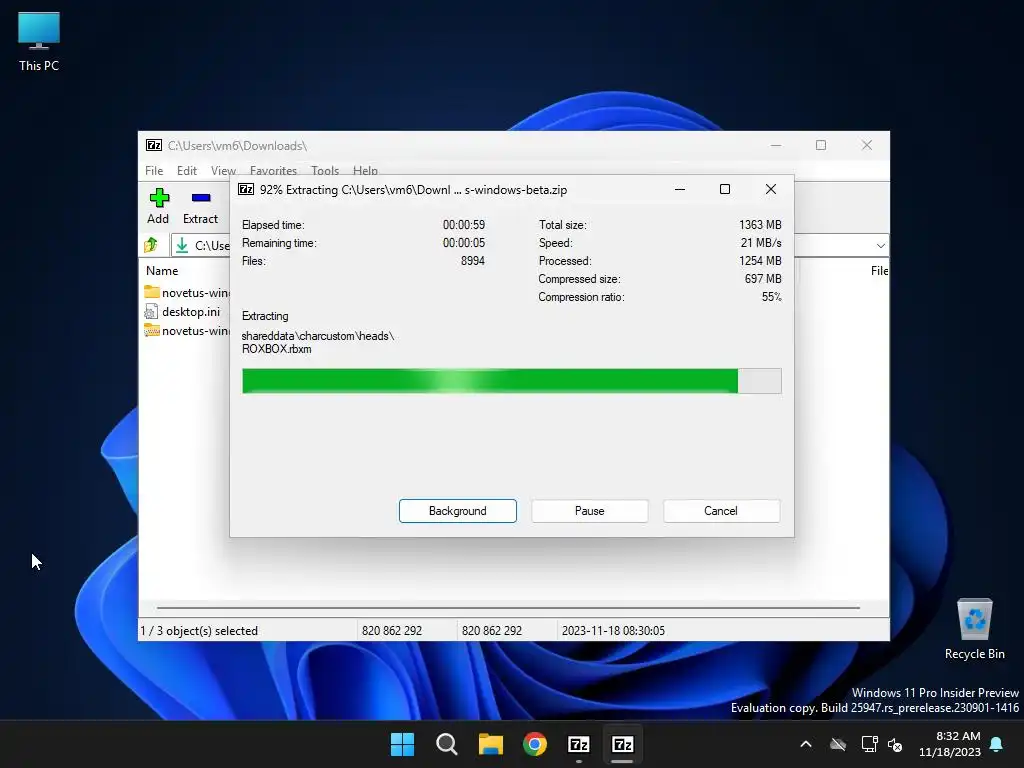Click the '1 / 3 object(s) selected' status text
The width and height of the screenshot is (1024, 768).
[x=199, y=631]
